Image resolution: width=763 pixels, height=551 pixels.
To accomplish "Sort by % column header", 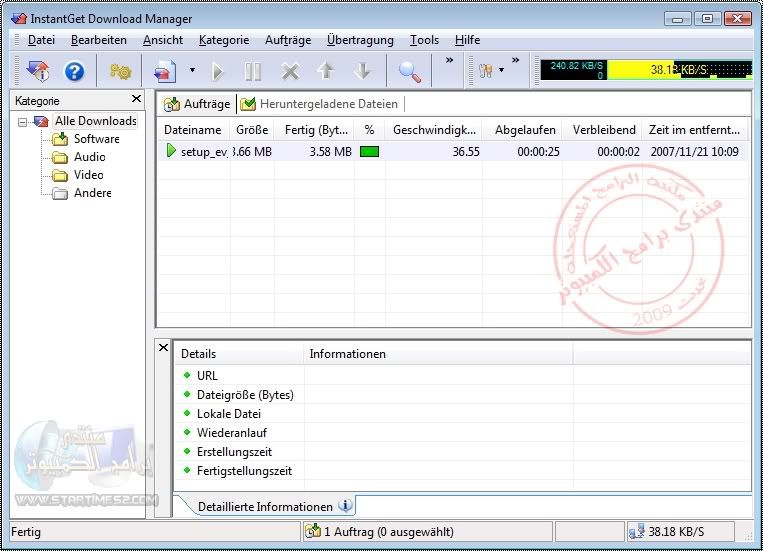I will click(x=370, y=130).
